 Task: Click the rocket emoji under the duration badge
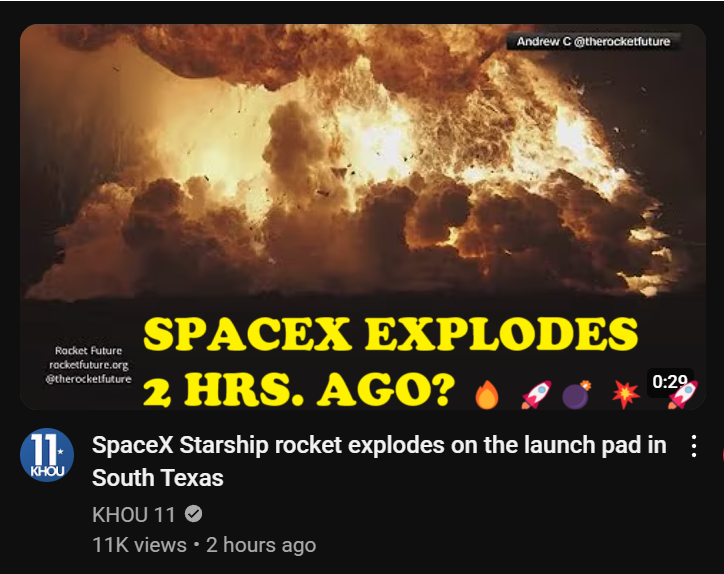click(x=683, y=395)
